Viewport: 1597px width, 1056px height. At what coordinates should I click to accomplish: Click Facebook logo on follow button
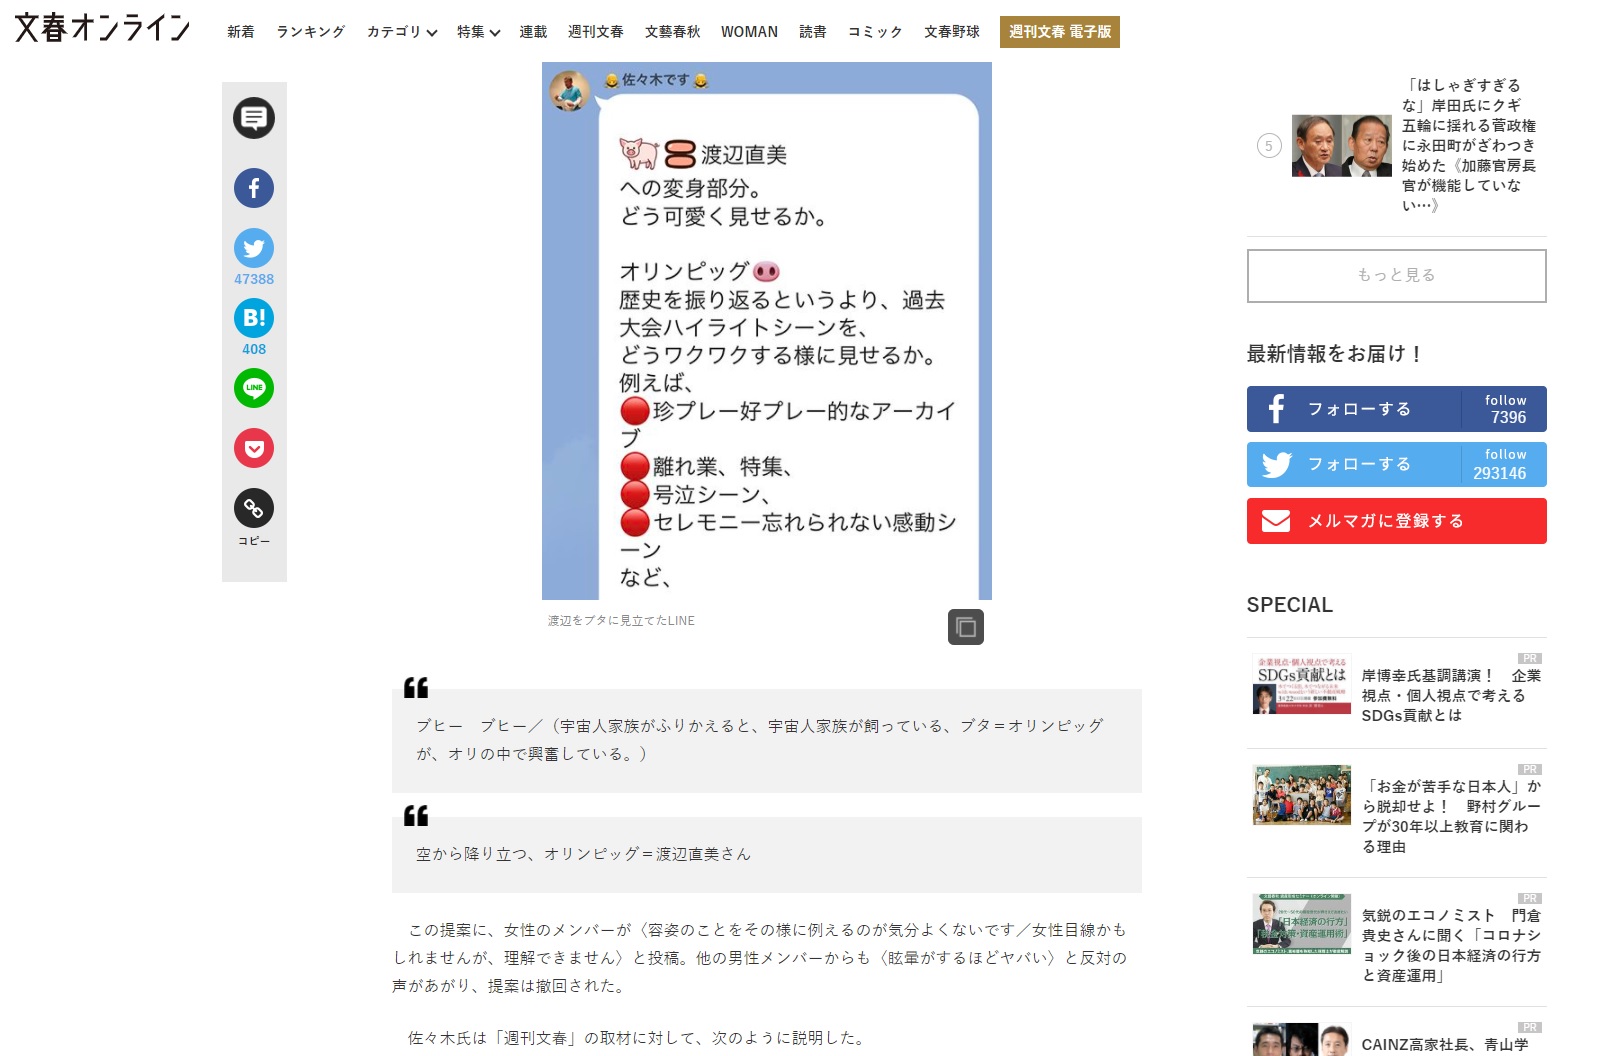[x=1276, y=408]
